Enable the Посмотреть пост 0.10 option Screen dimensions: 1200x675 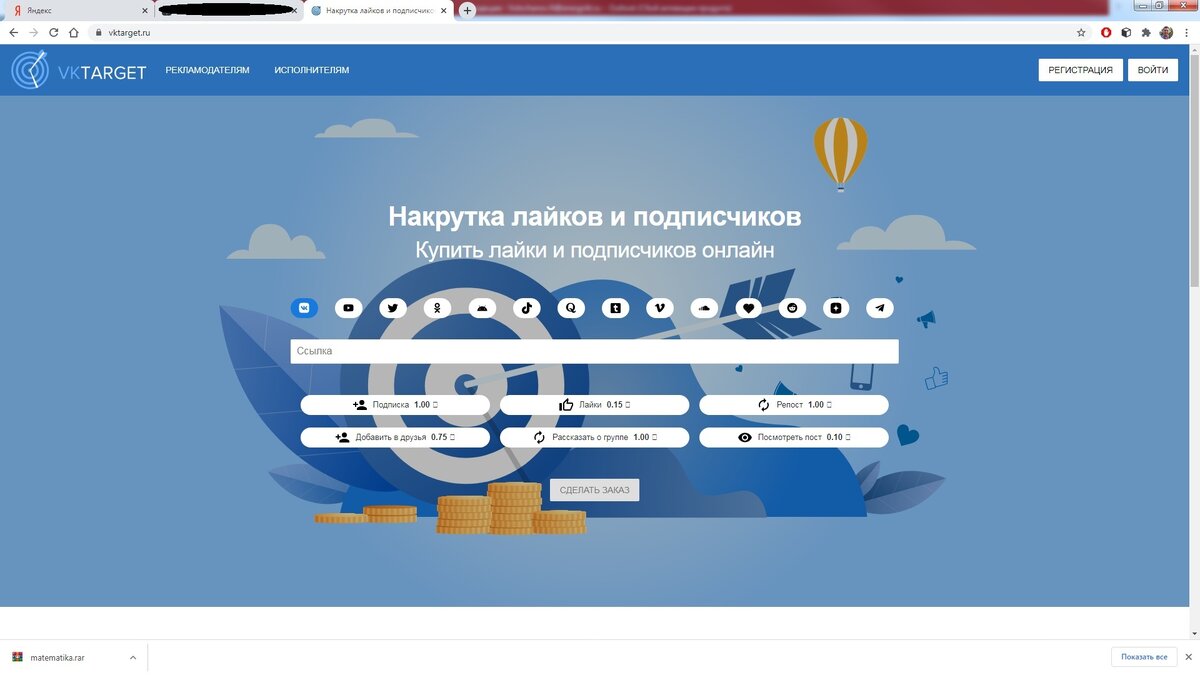(x=793, y=437)
